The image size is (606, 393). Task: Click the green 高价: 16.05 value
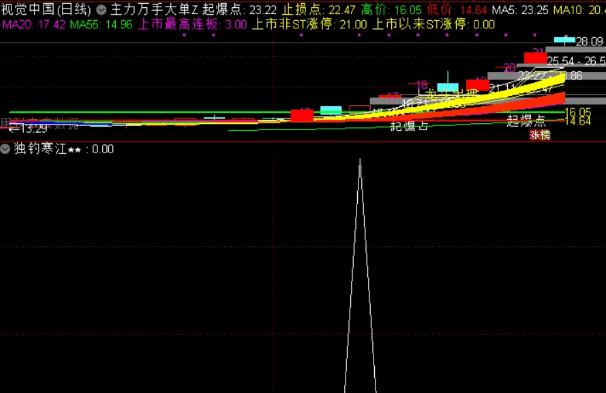pos(391,10)
